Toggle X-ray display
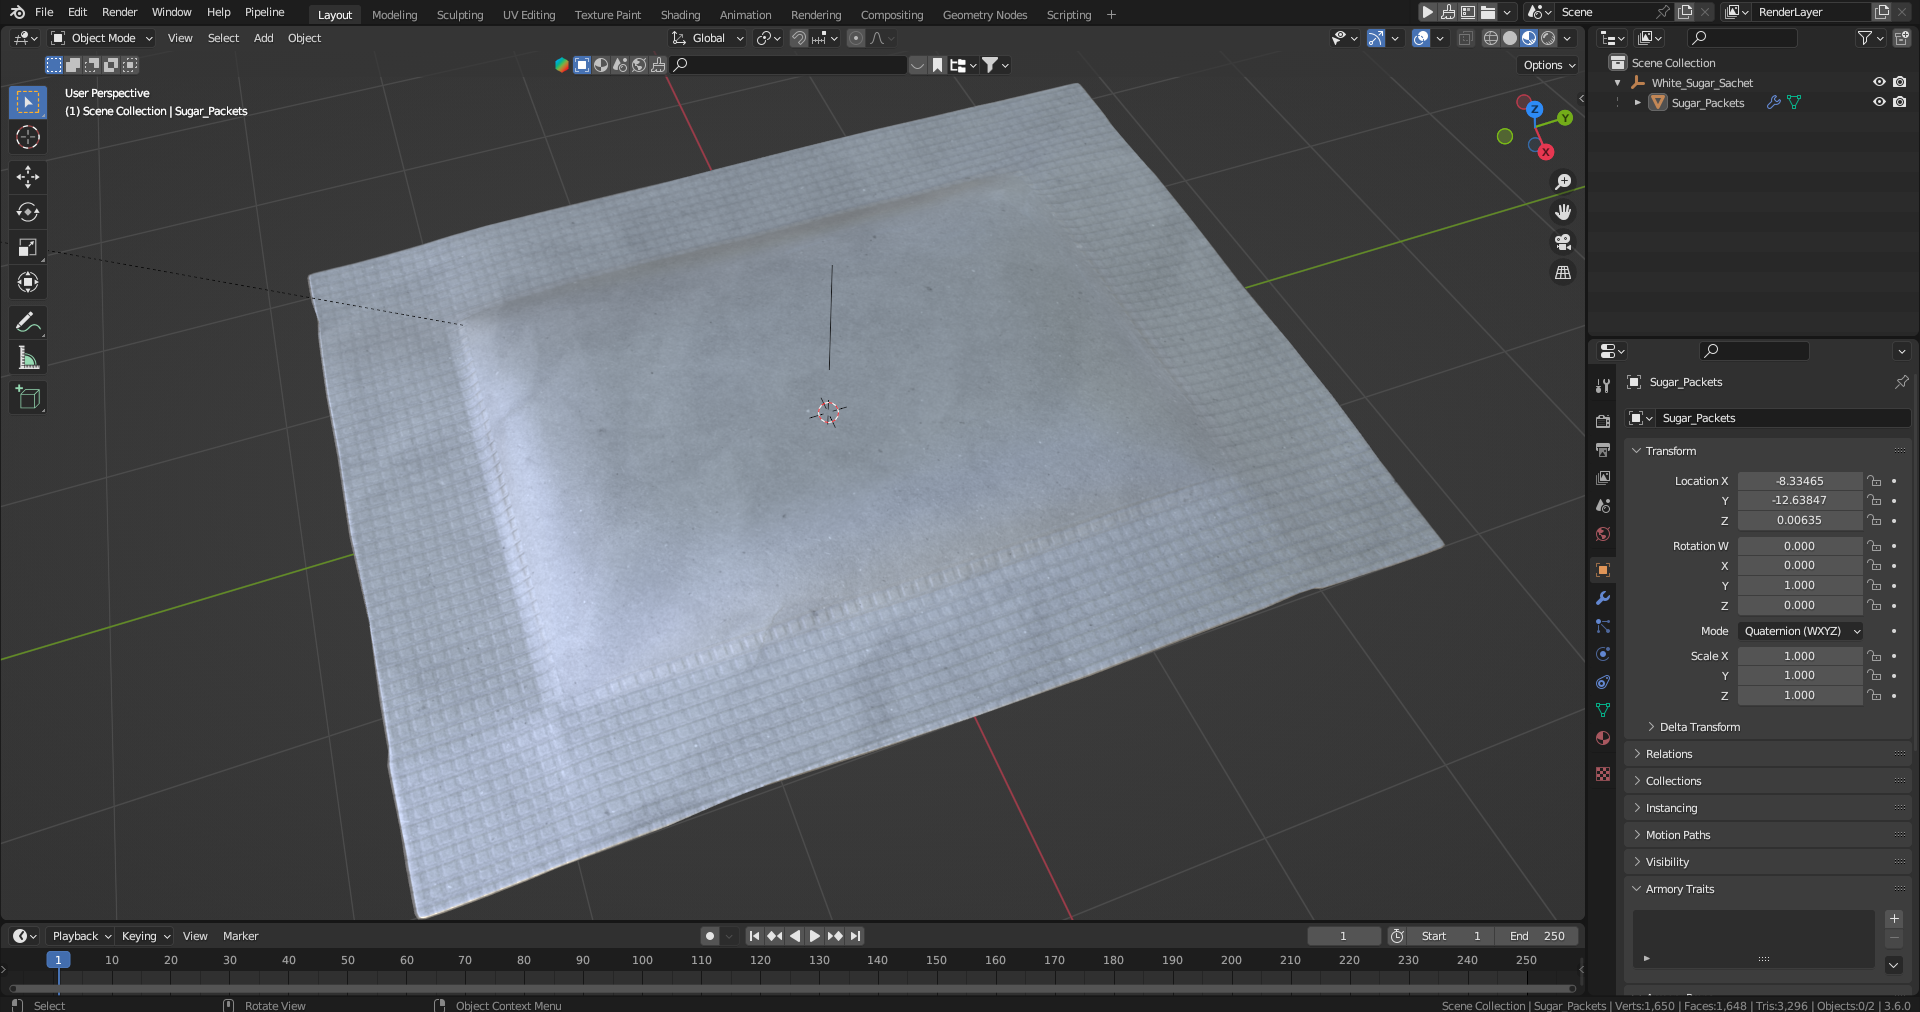 [x=1466, y=38]
